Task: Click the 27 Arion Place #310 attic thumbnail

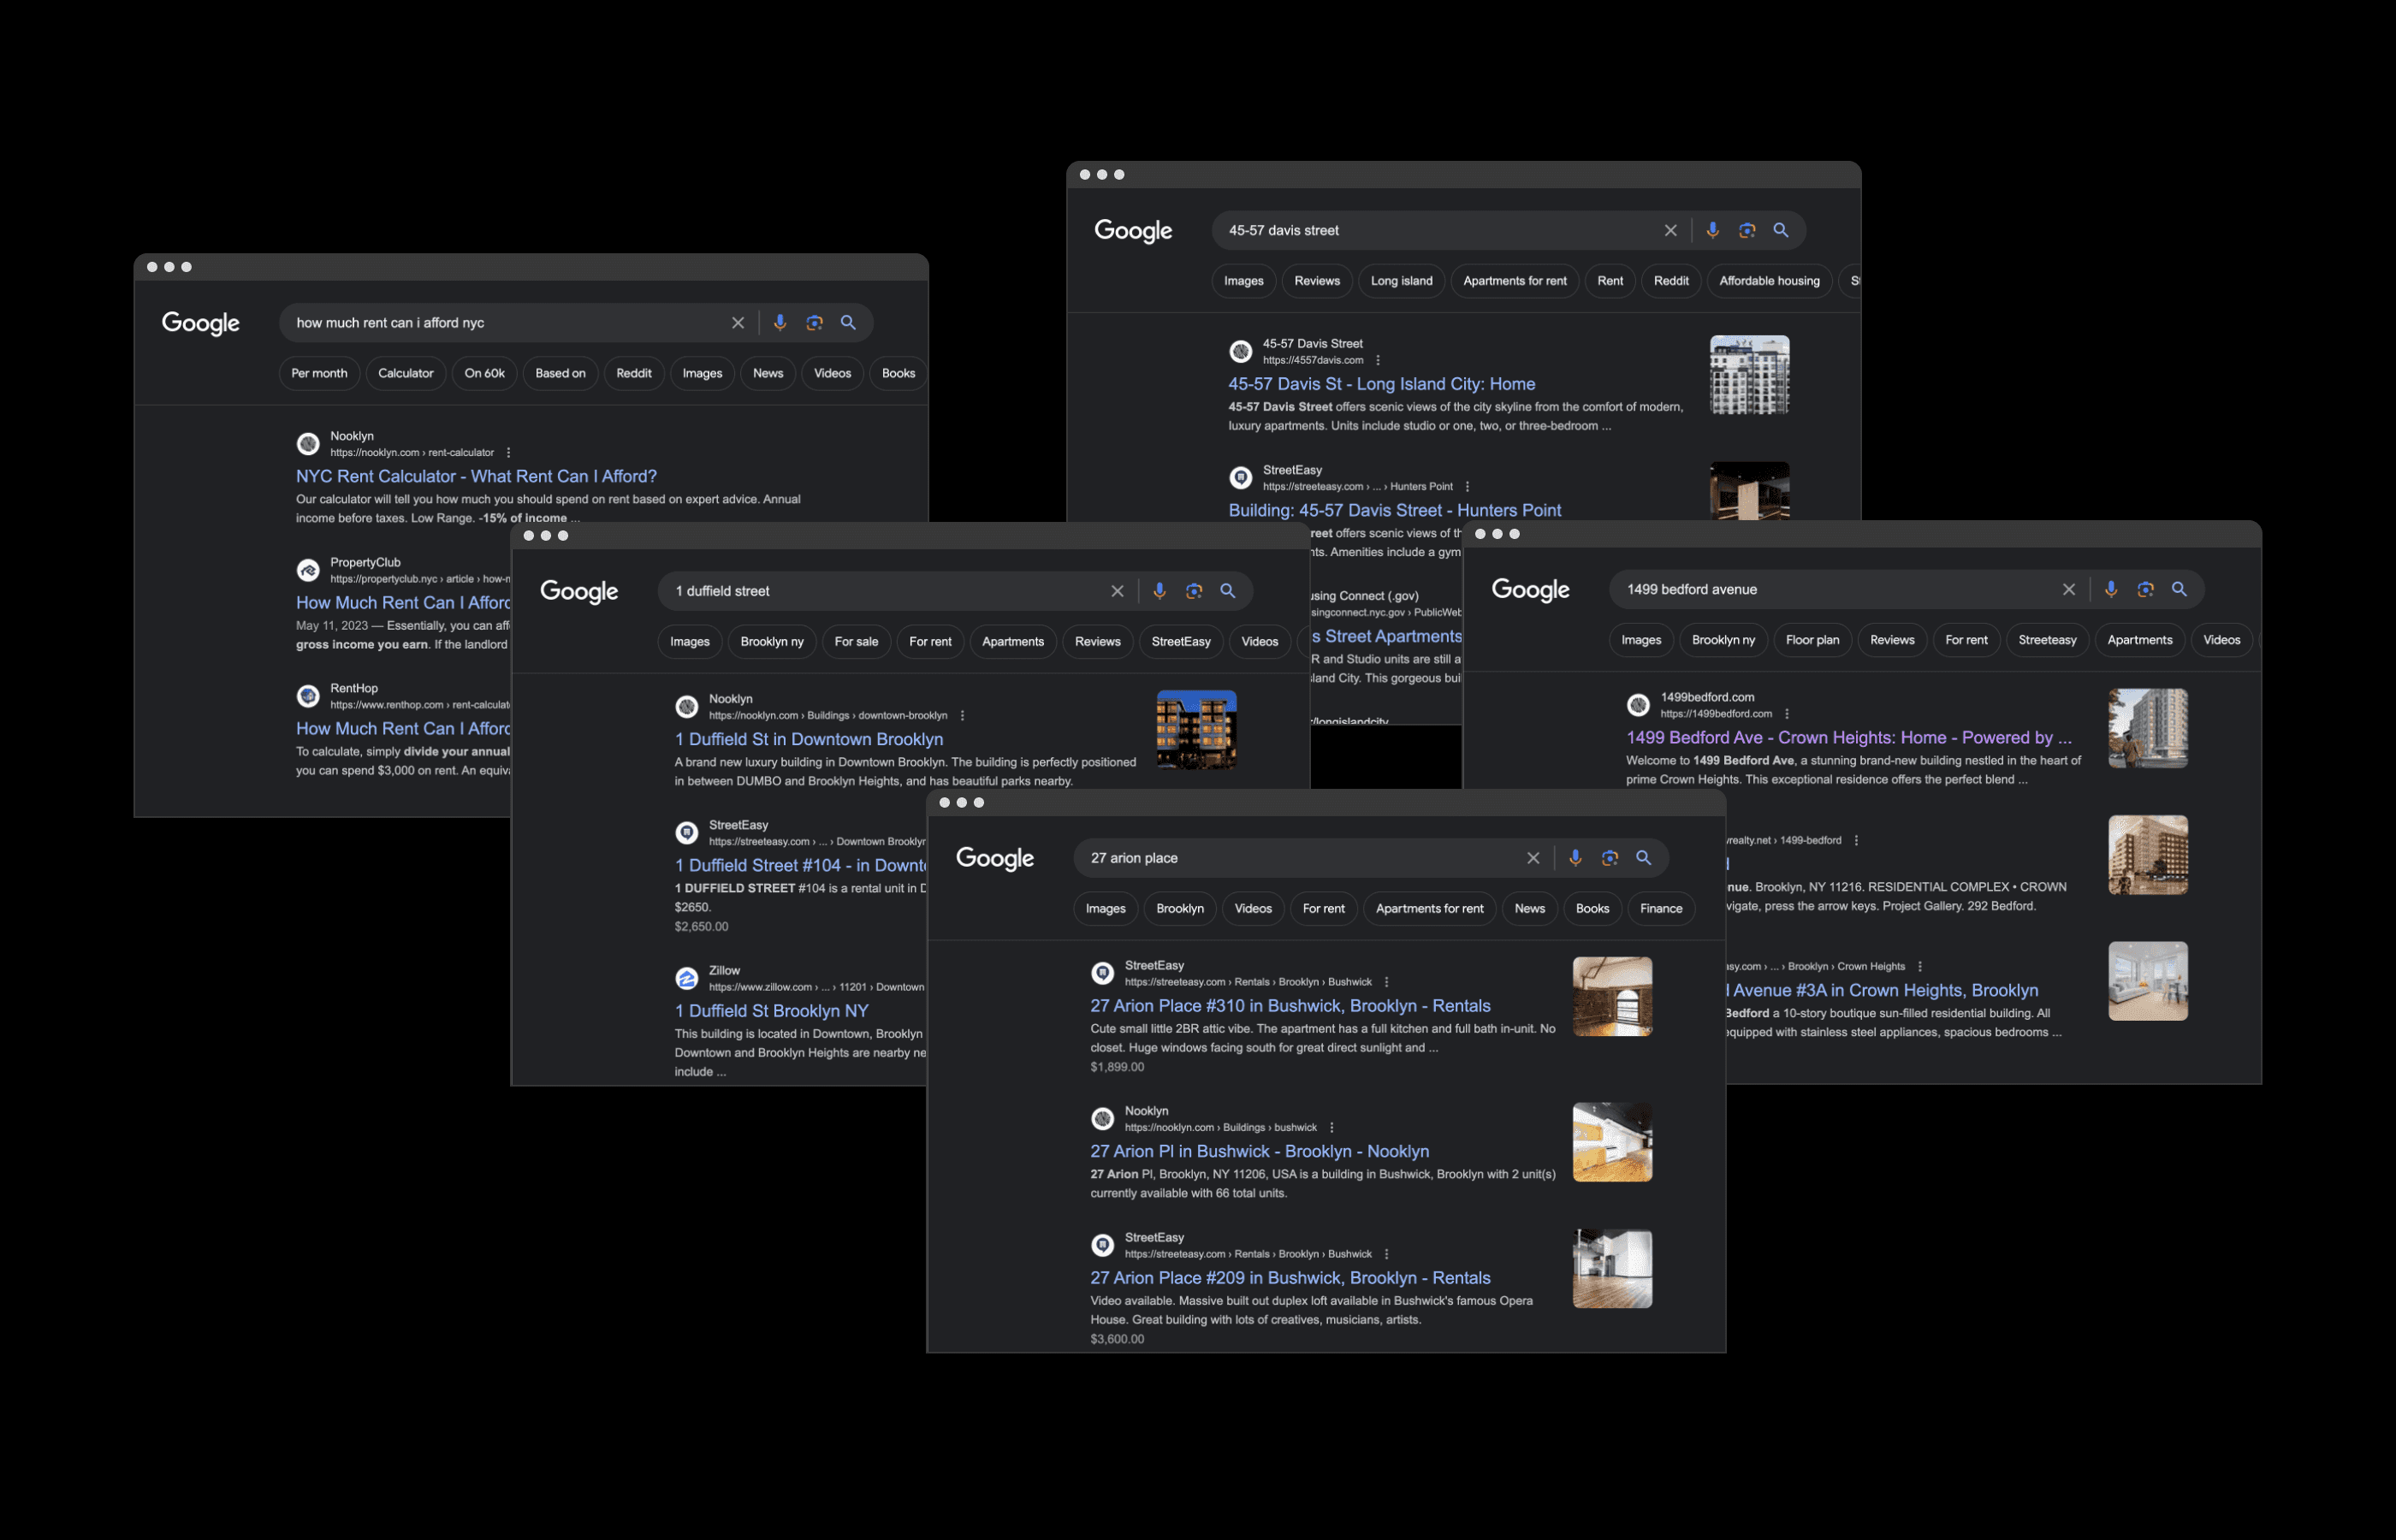Action: (1612, 997)
